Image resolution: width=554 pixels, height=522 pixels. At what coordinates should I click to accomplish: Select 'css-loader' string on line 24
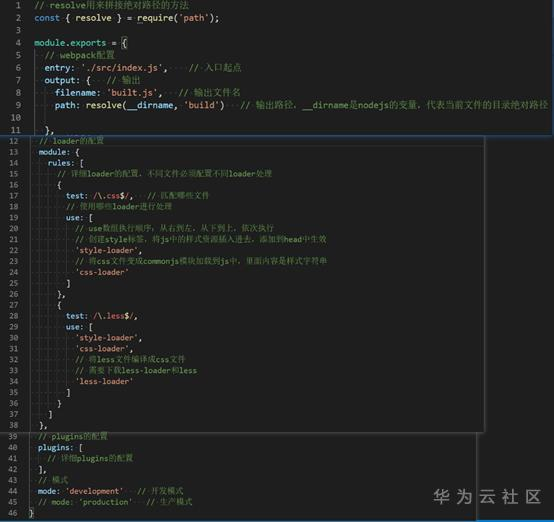click(x=102, y=272)
